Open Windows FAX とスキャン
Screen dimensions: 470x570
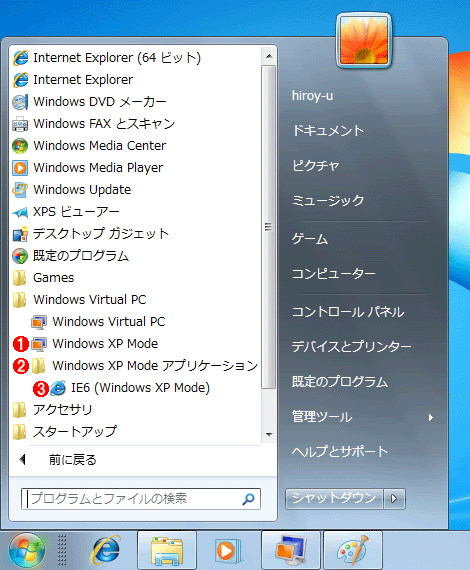(93, 124)
